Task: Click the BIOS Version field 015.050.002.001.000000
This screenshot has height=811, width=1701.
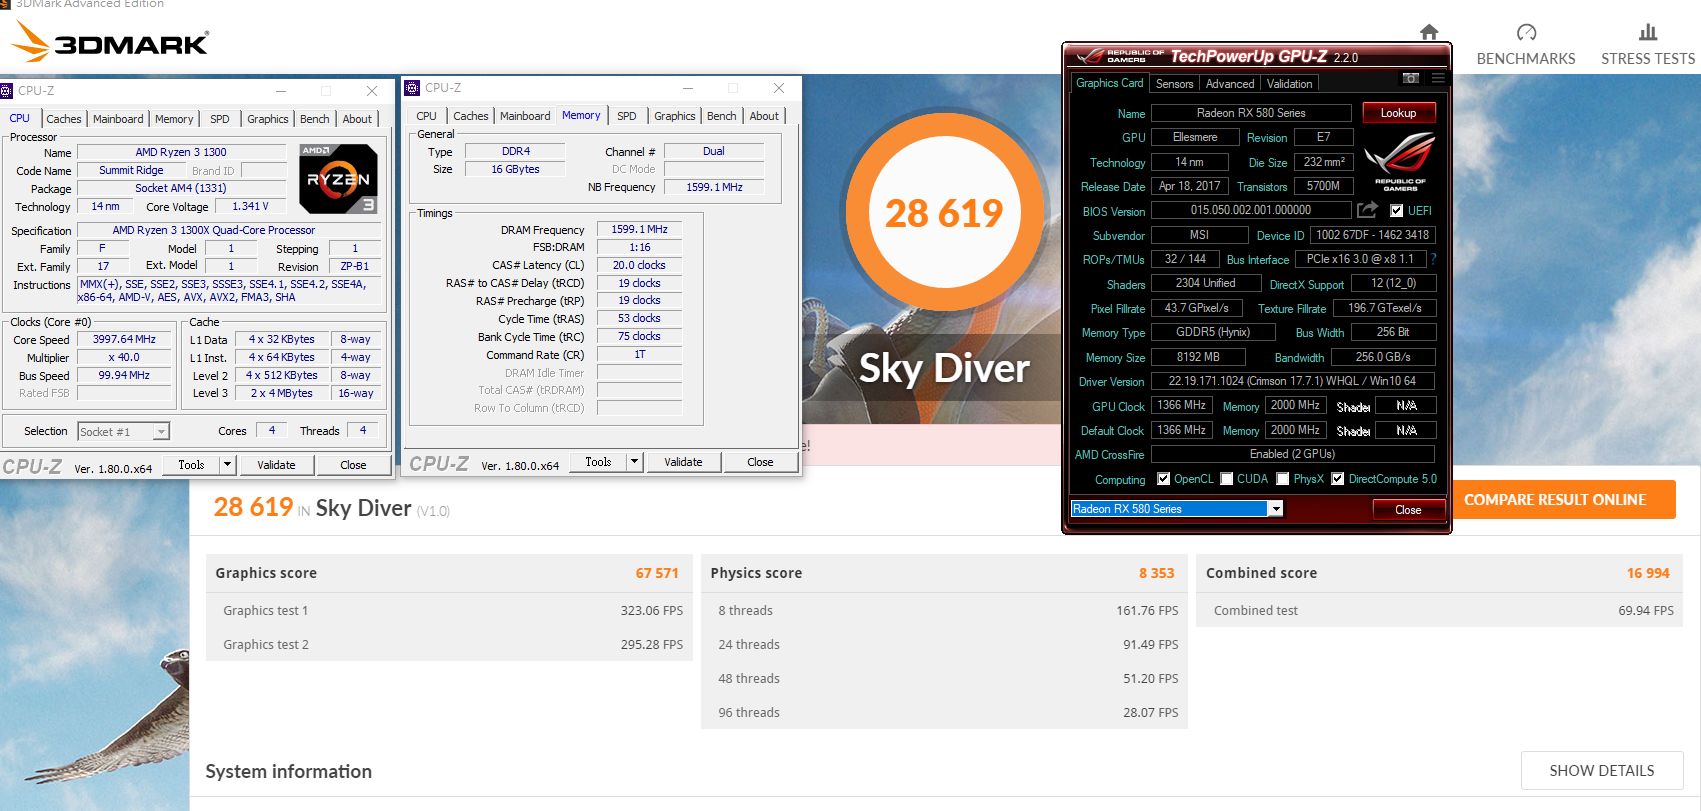Action: click(x=1251, y=210)
